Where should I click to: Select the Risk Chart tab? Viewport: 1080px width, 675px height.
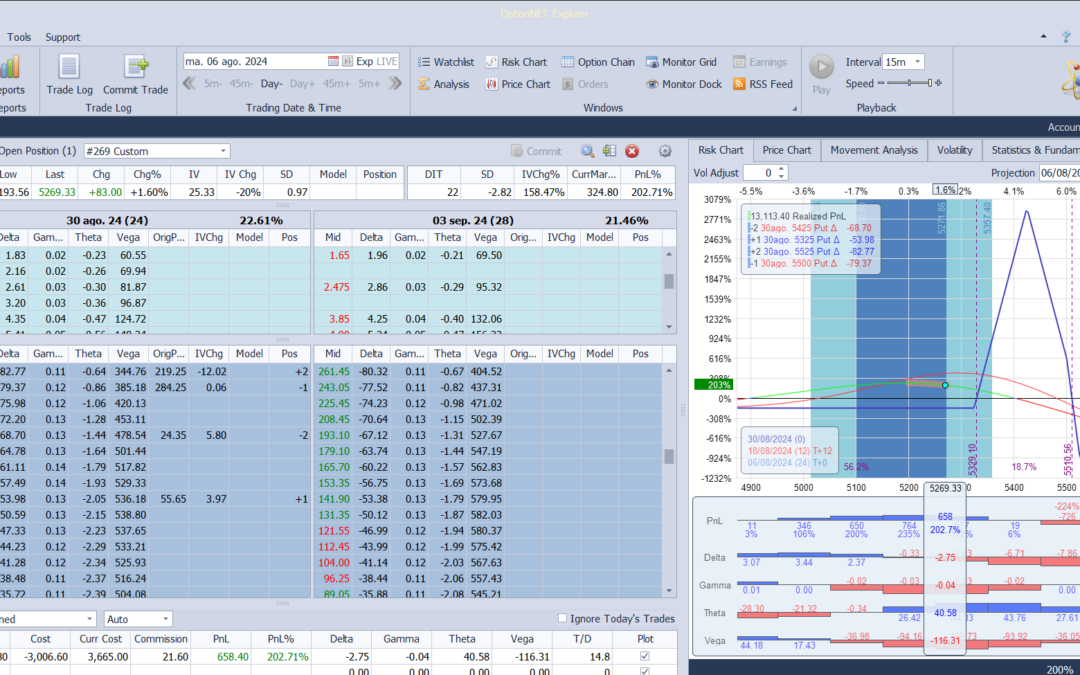tap(720, 150)
